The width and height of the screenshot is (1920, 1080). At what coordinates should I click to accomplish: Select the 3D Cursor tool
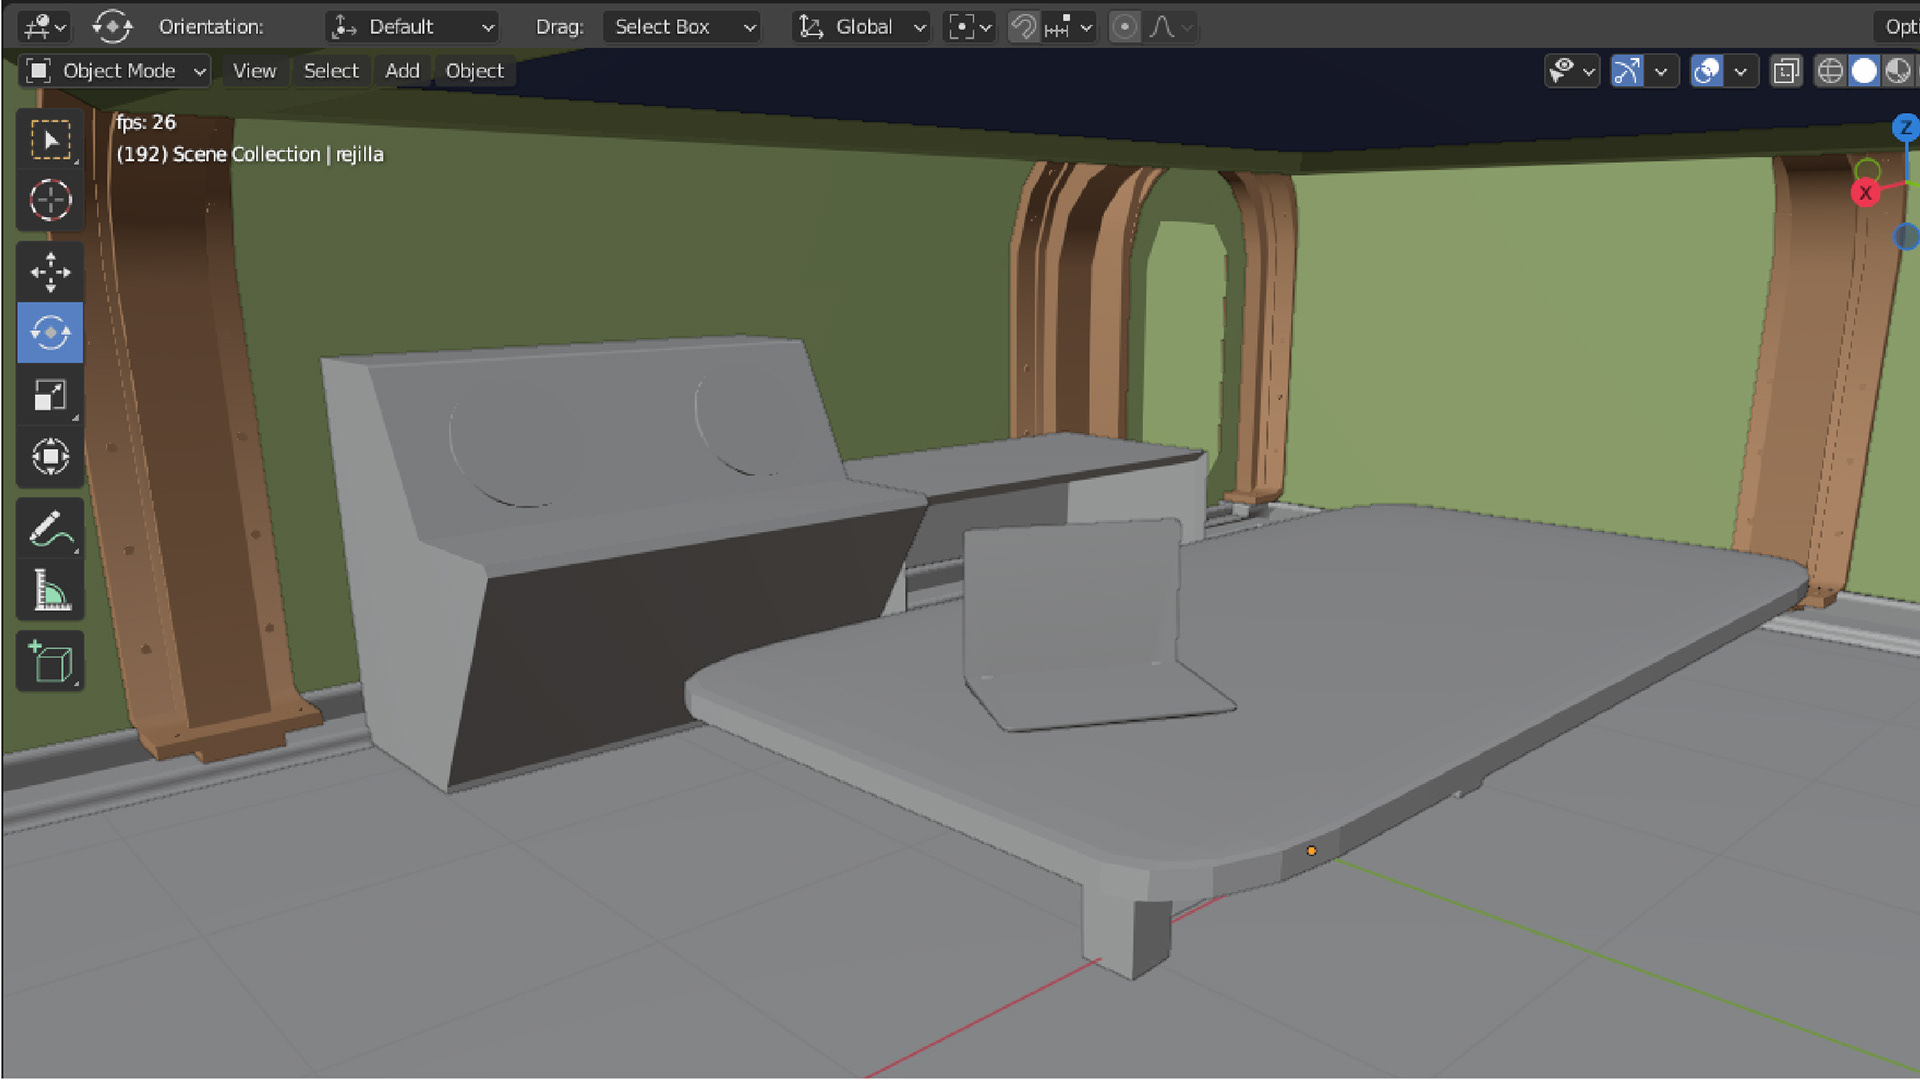(x=50, y=200)
